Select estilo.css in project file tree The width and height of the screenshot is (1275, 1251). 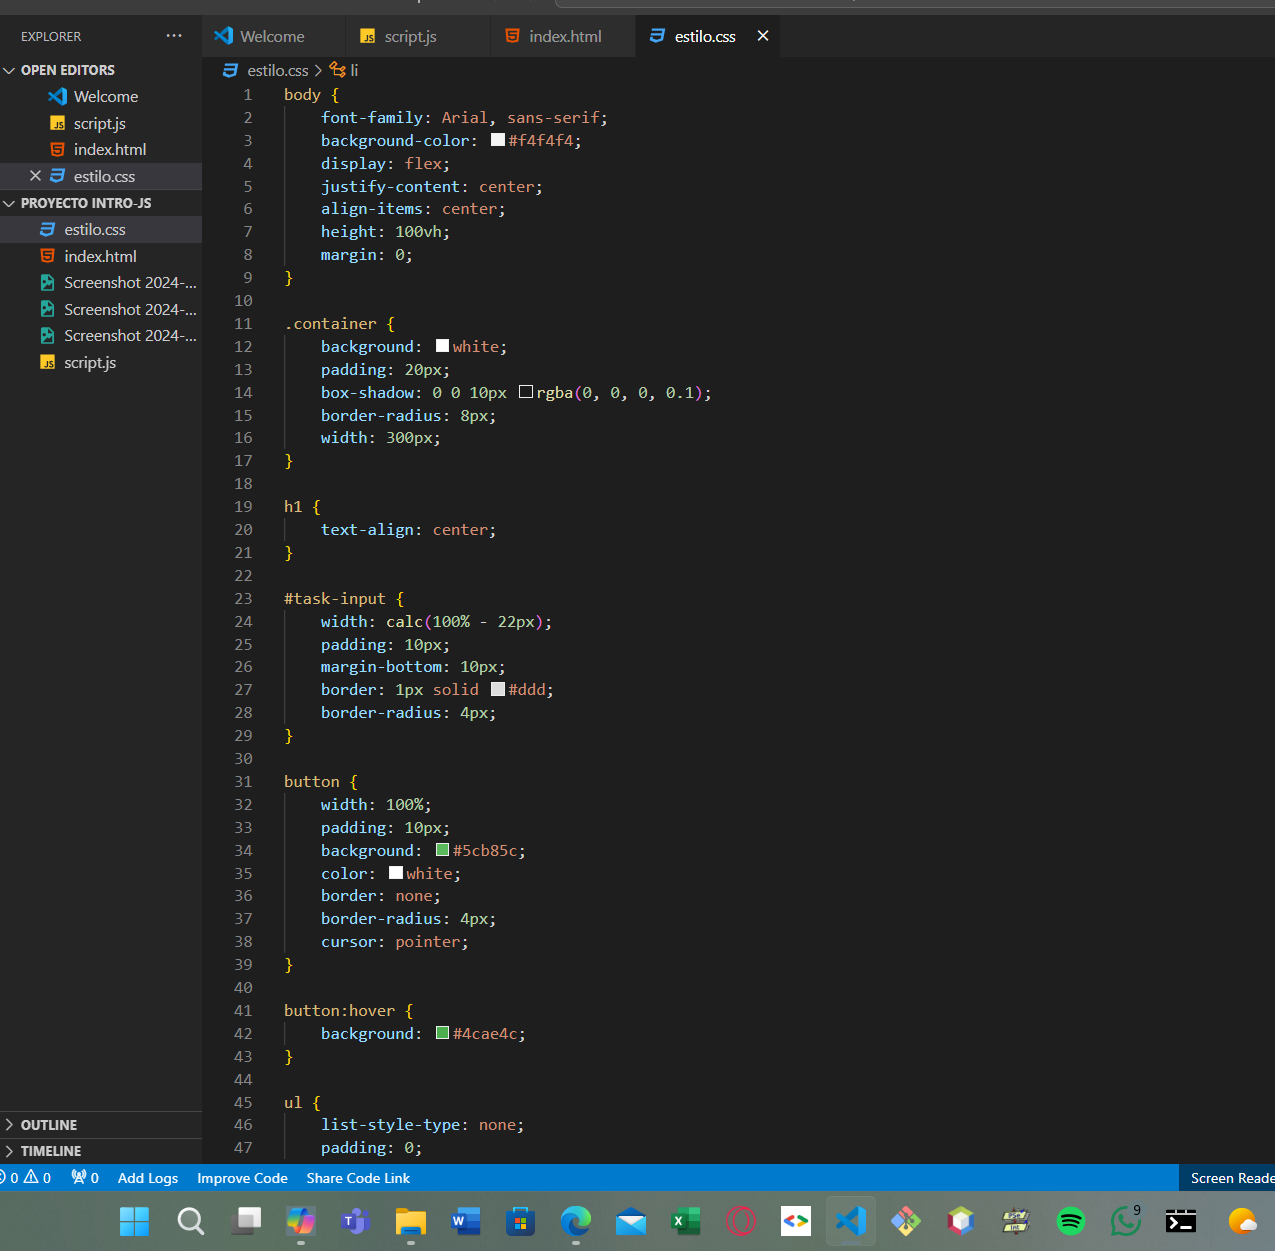point(95,230)
